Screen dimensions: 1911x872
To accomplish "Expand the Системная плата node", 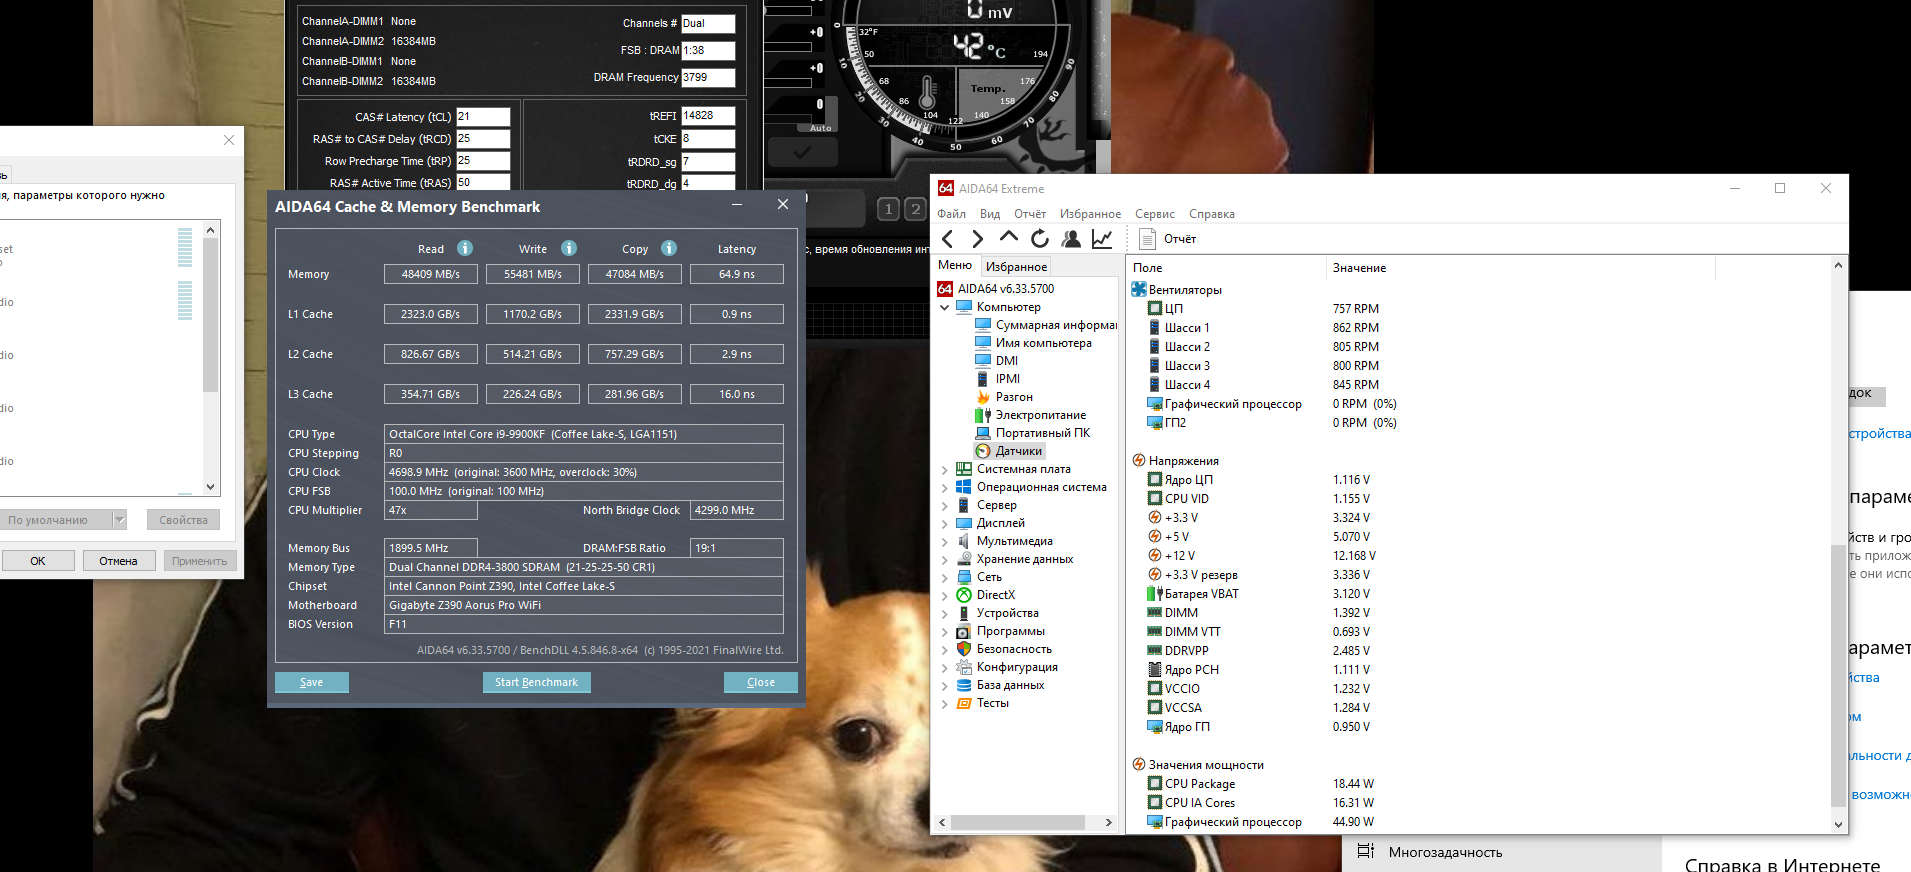I will coord(945,469).
